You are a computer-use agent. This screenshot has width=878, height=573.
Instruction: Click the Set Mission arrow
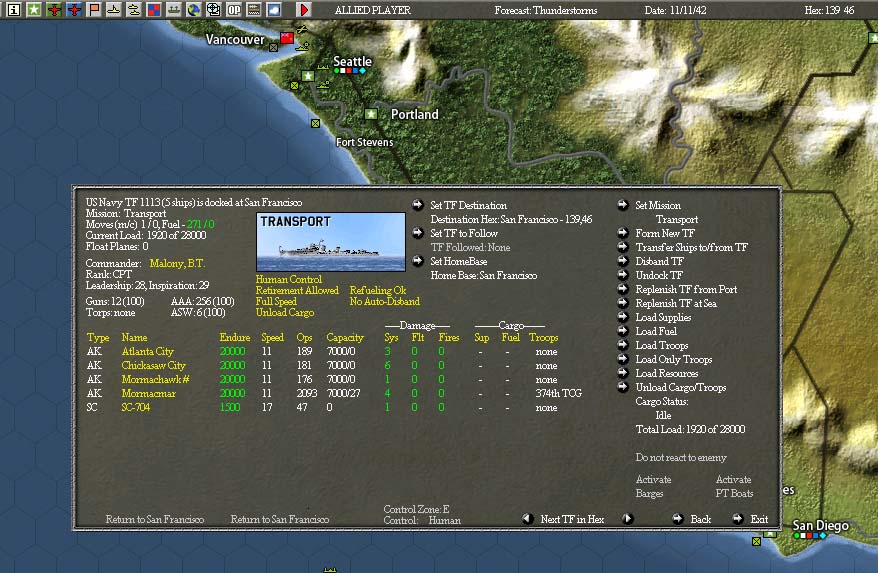click(x=623, y=205)
